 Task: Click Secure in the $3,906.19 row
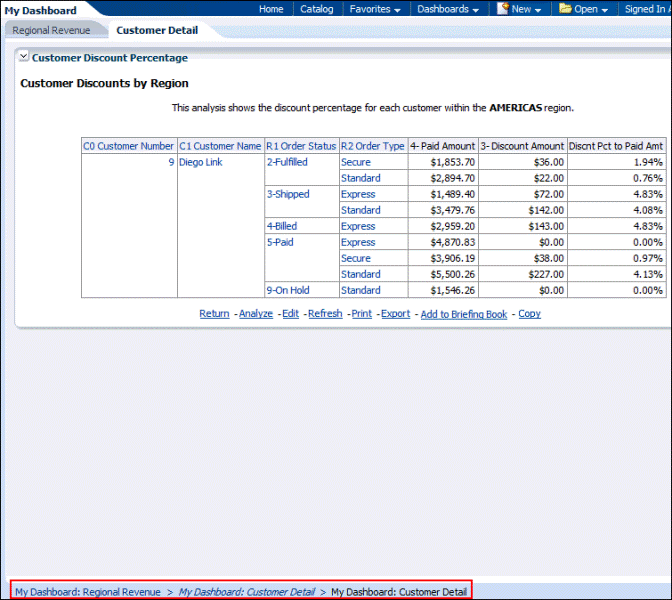356,258
